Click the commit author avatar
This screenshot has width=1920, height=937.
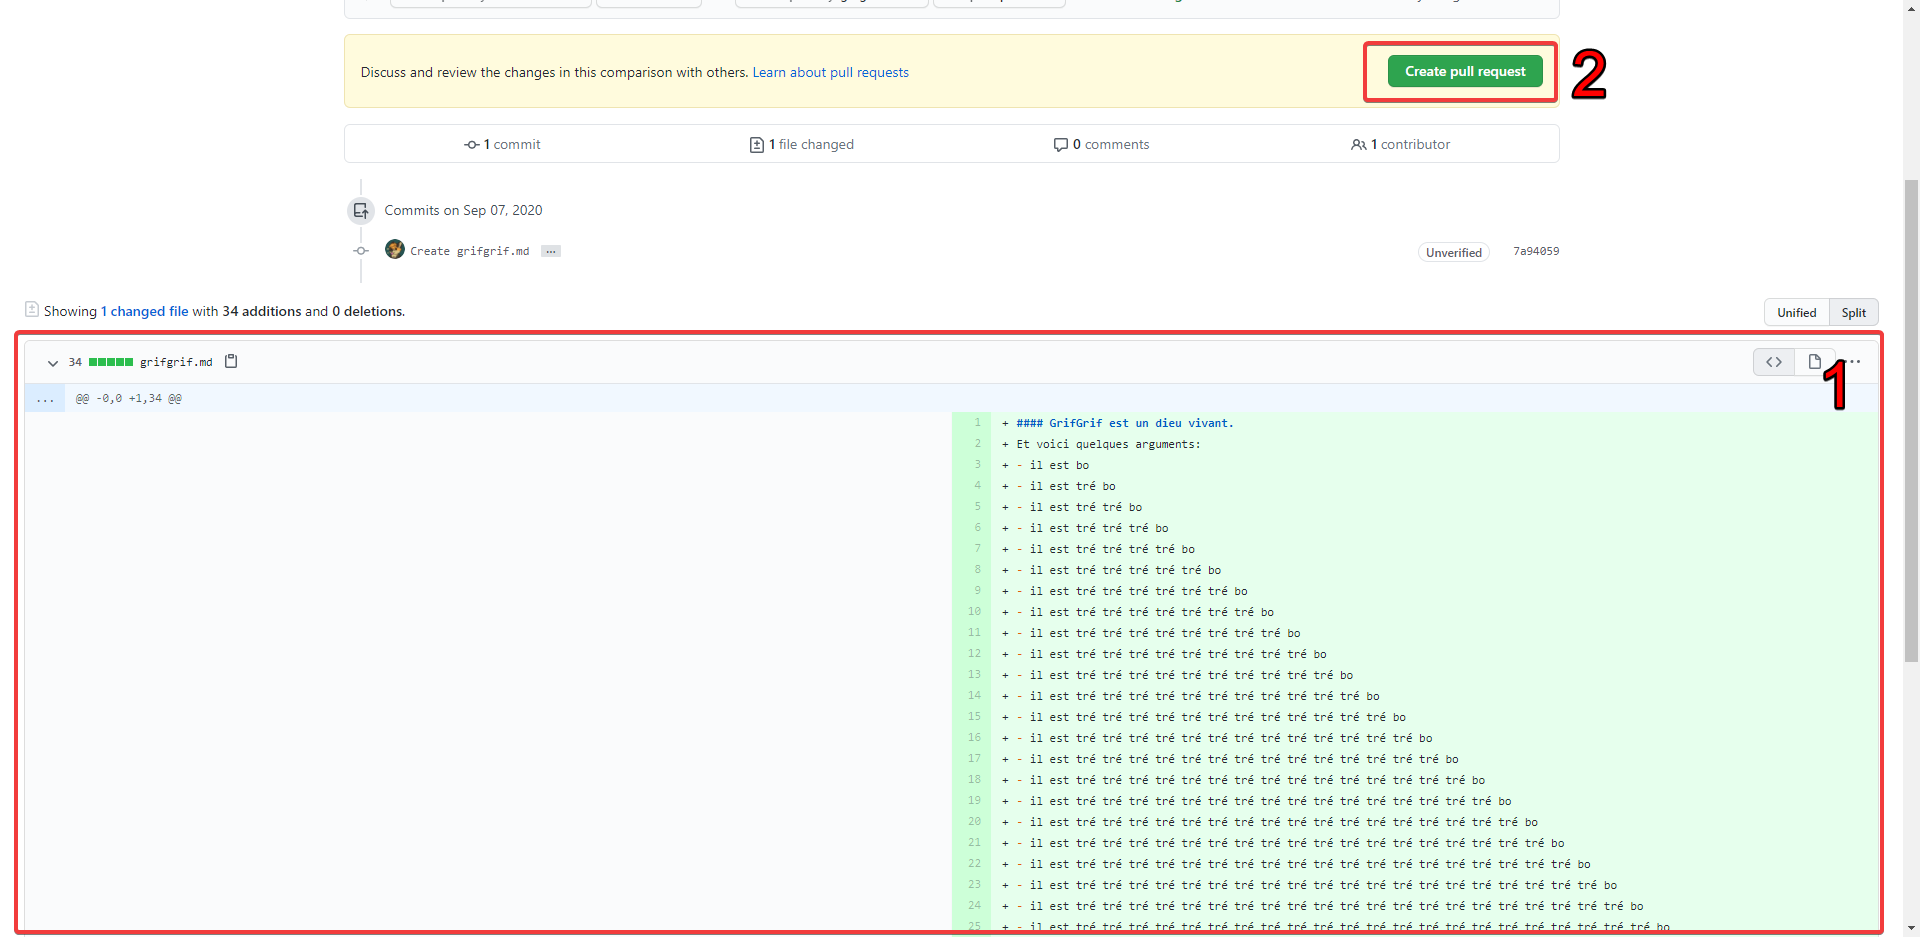pos(395,249)
